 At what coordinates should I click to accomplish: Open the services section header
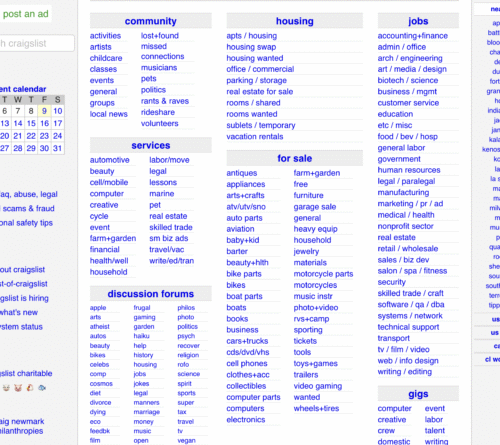[151, 145]
